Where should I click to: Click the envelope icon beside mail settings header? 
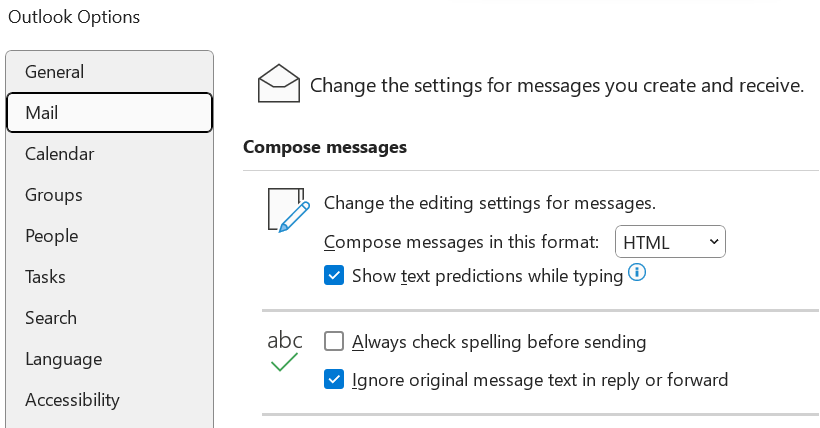279,84
